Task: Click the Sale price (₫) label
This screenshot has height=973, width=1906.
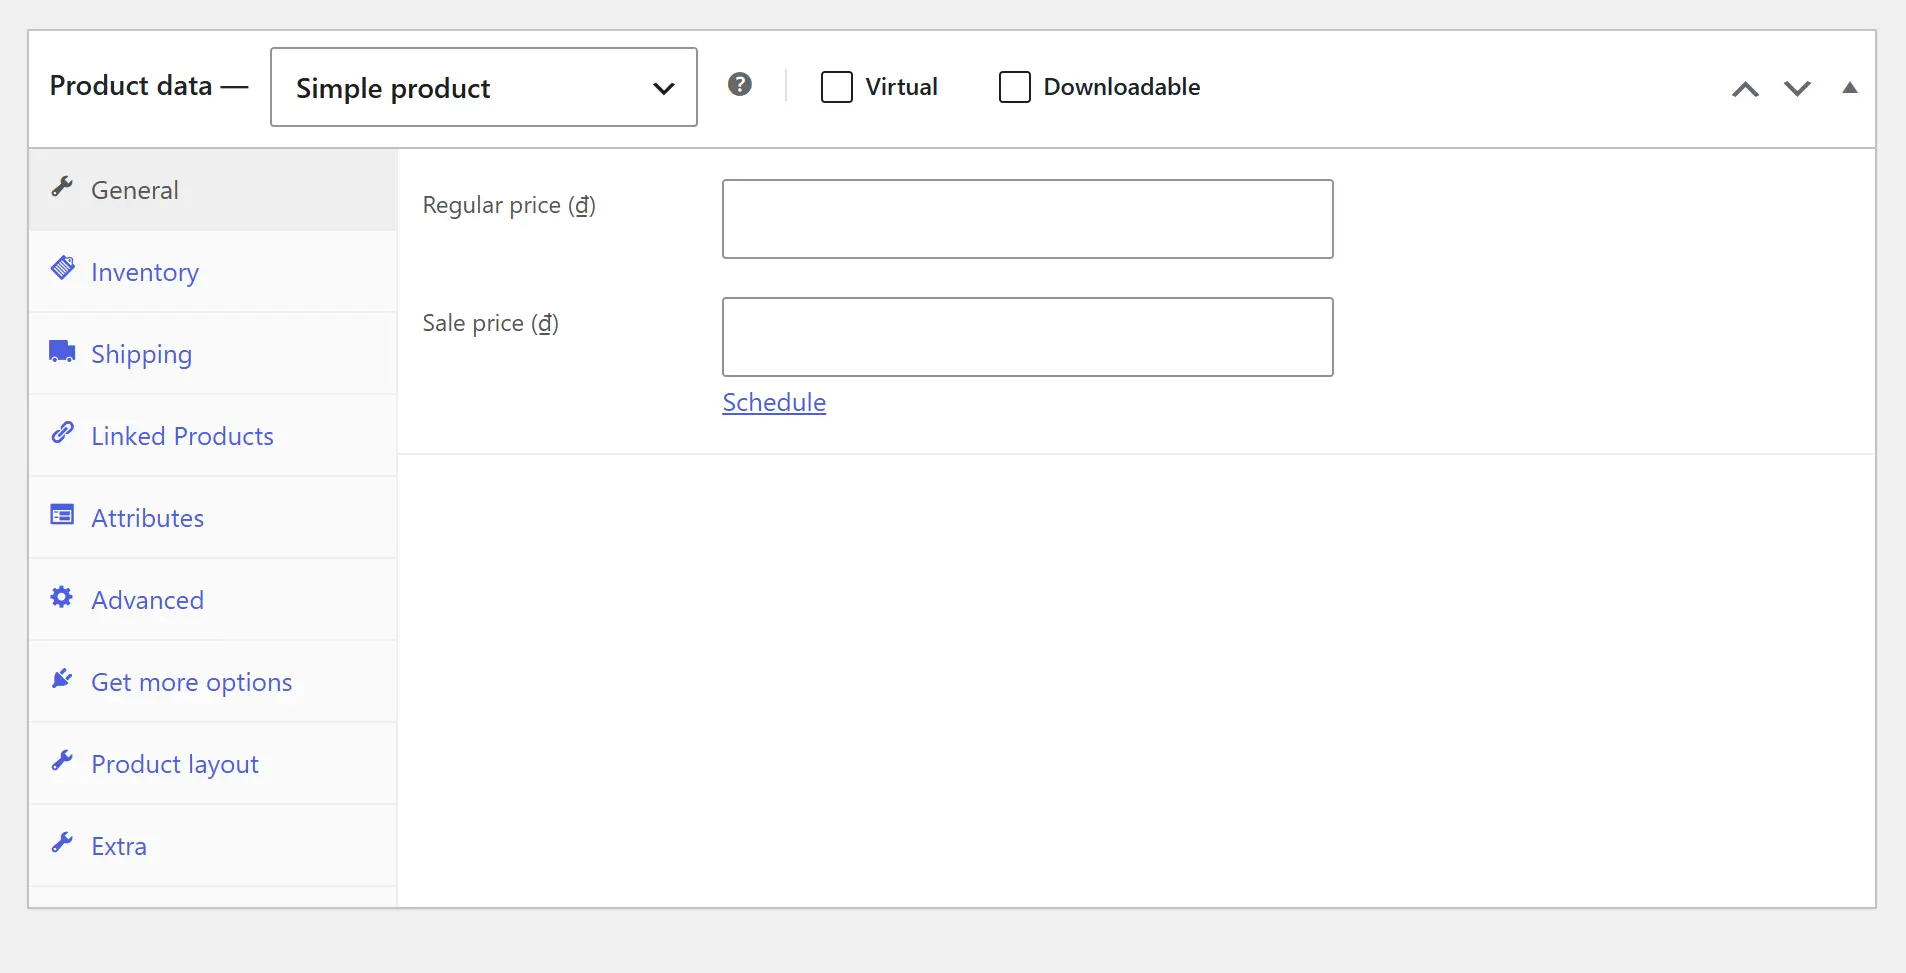Action: click(x=490, y=323)
